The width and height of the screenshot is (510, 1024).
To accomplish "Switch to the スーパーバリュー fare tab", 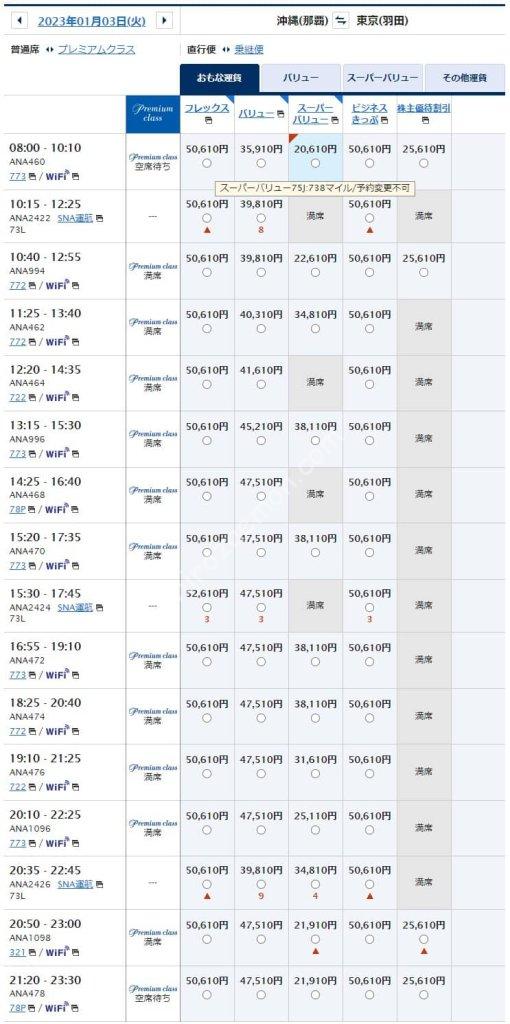I will coord(382,78).
